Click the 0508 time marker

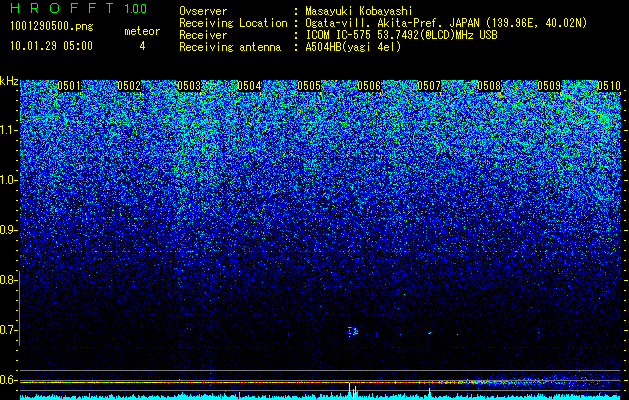tap(489, 86)
